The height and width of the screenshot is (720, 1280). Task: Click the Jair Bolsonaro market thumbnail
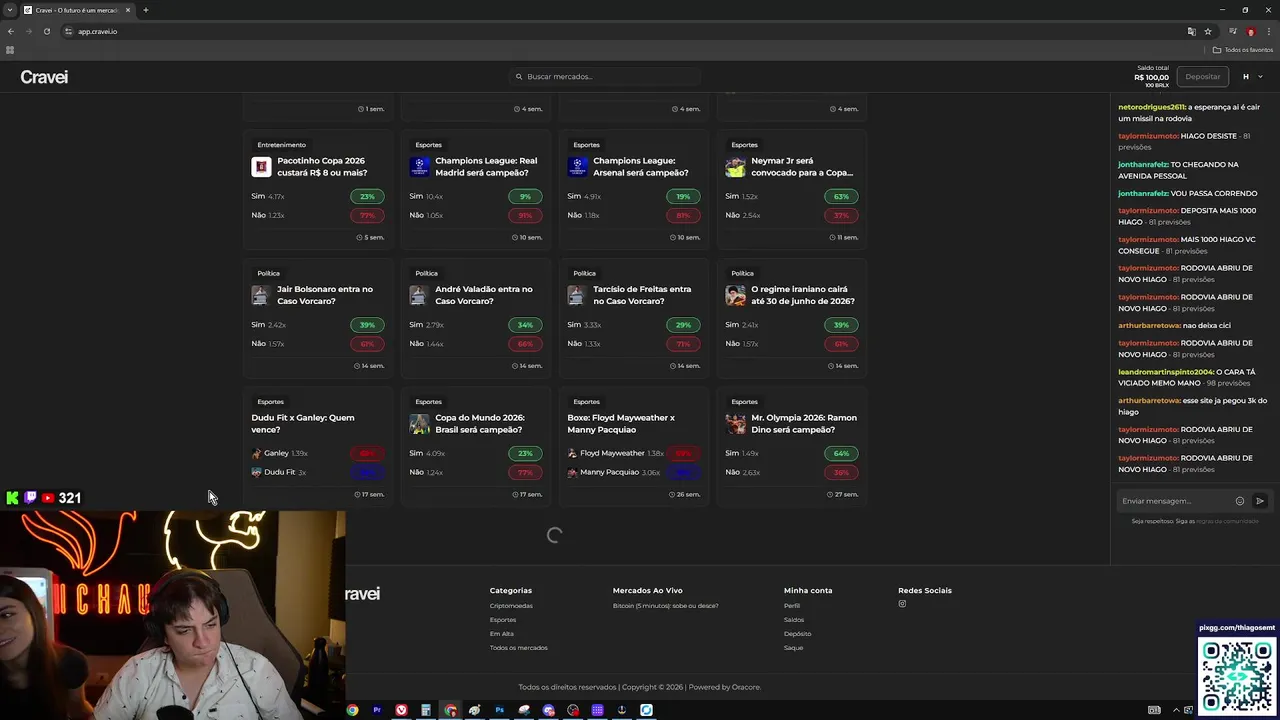[x=261, y=295]
